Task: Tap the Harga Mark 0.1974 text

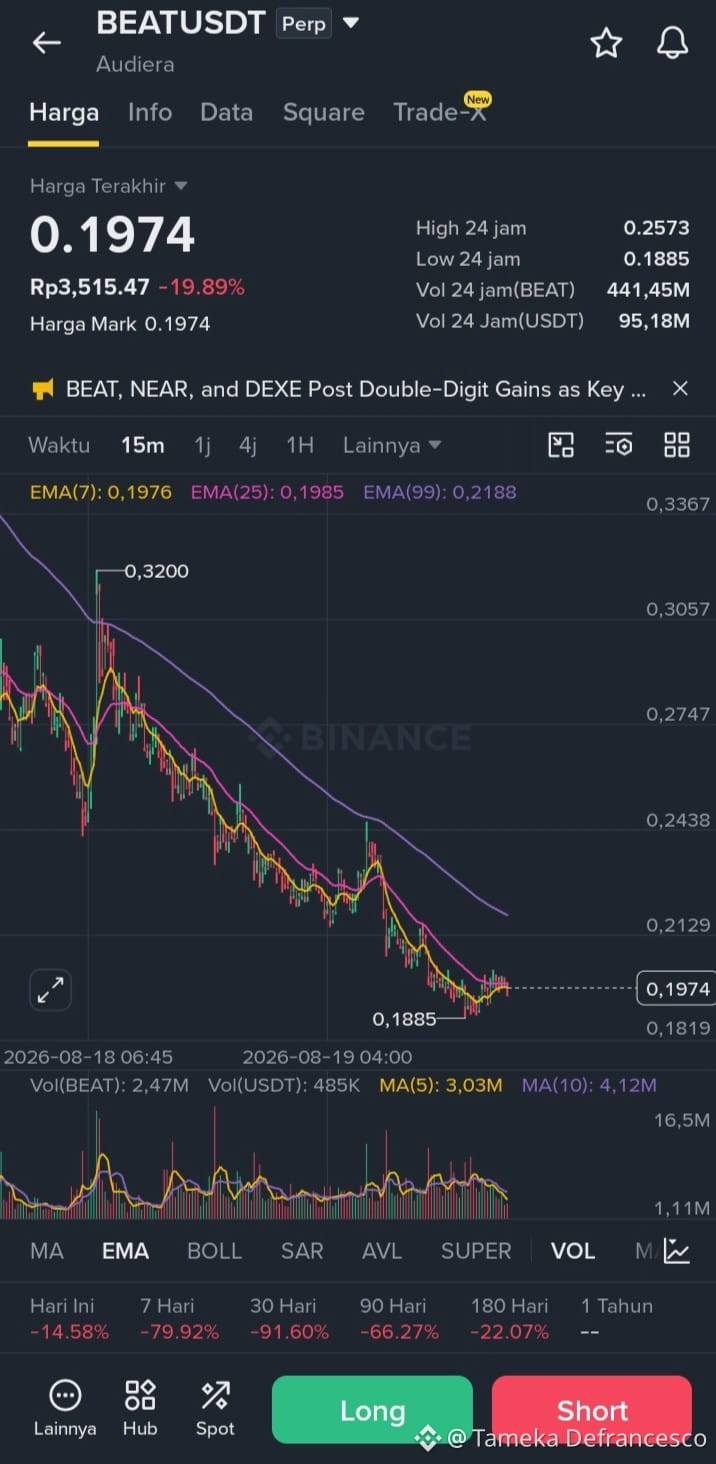Action: point(120,324)
